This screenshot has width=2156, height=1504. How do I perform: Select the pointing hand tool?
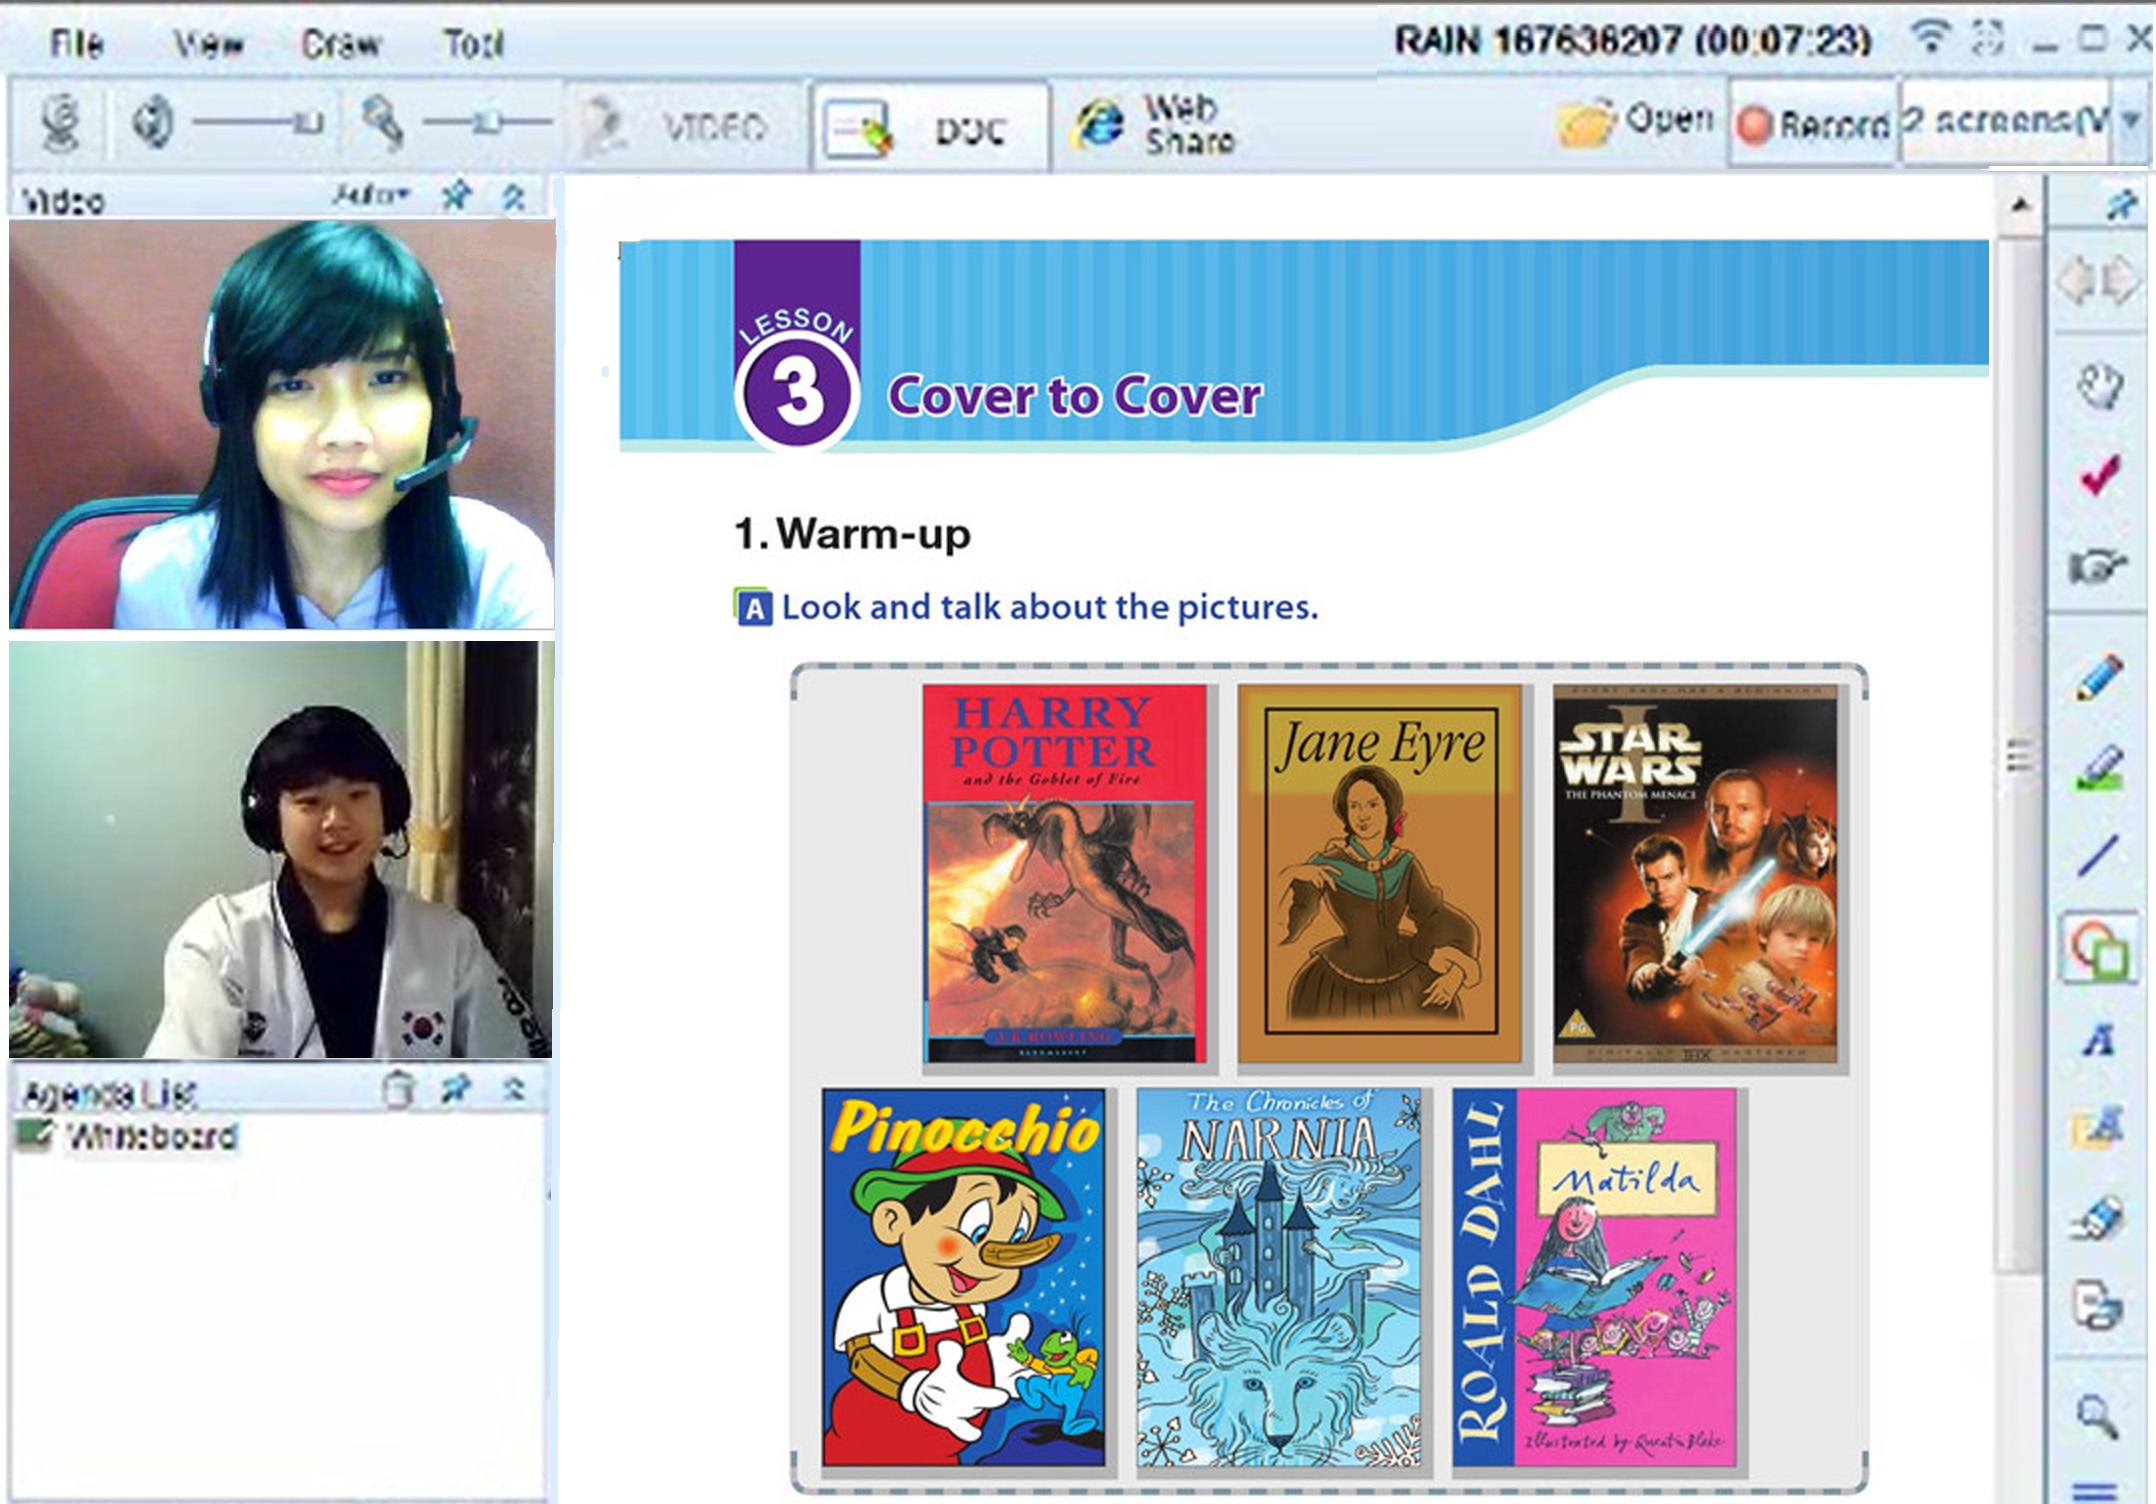click(x=2097, y=567)
